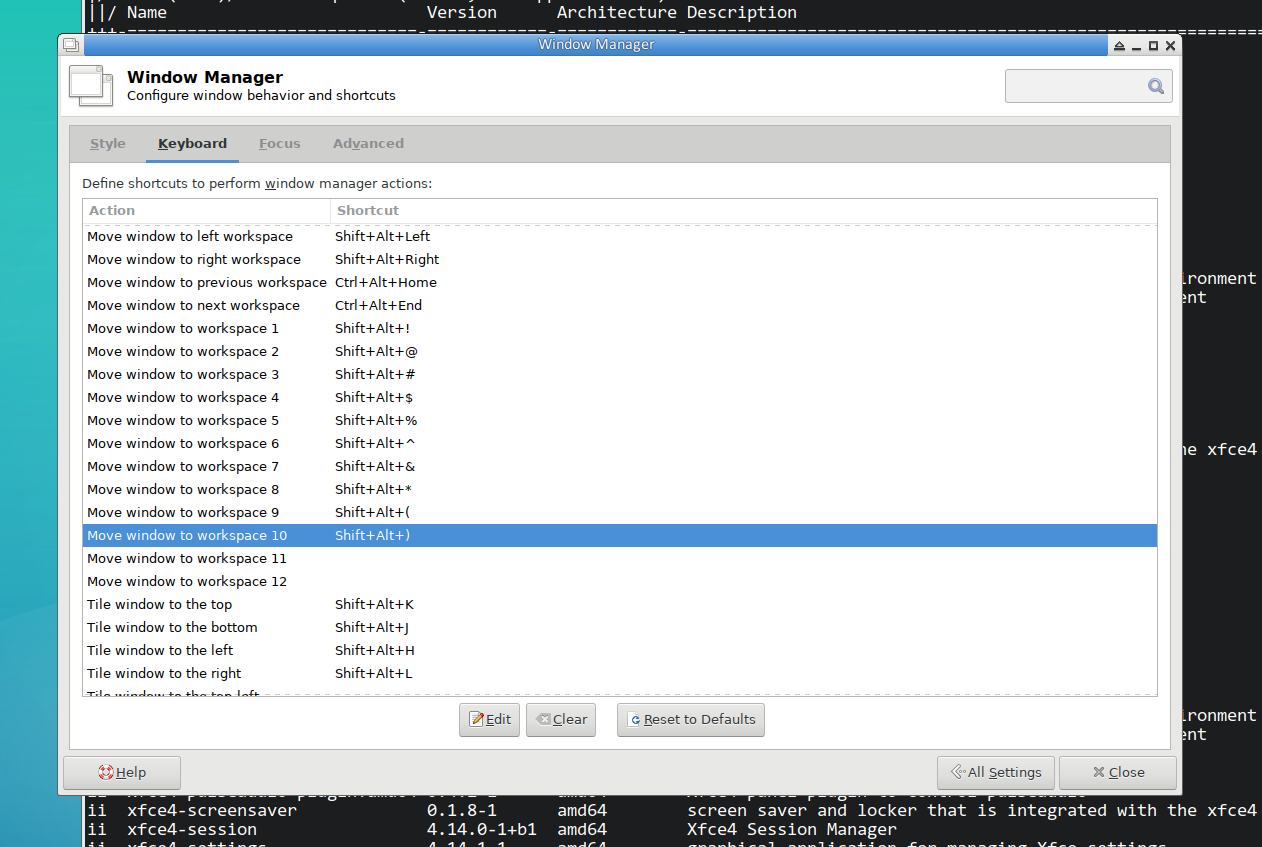This screenshot has height=847, width=1262.
Task: Switch to the Style tab
Action: pyautogui.click(x=108, y=144)
